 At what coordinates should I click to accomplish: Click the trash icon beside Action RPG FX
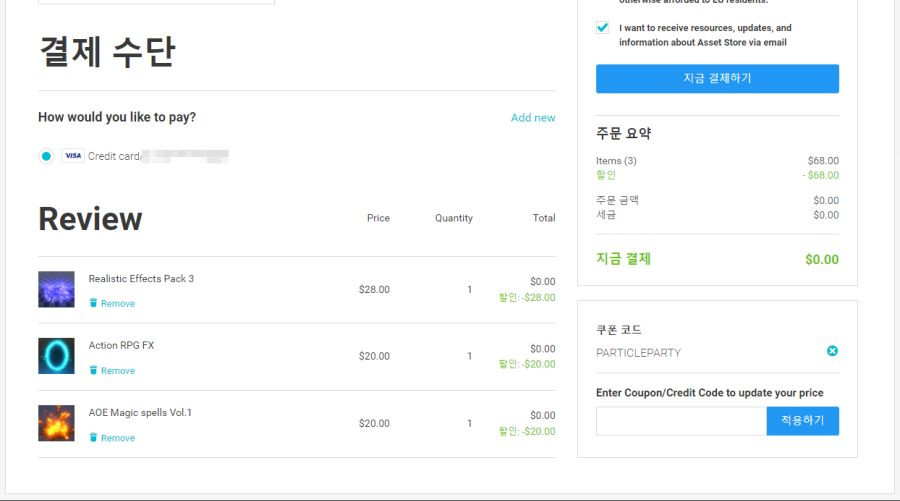pyautogui.click(x=93, y=370)
